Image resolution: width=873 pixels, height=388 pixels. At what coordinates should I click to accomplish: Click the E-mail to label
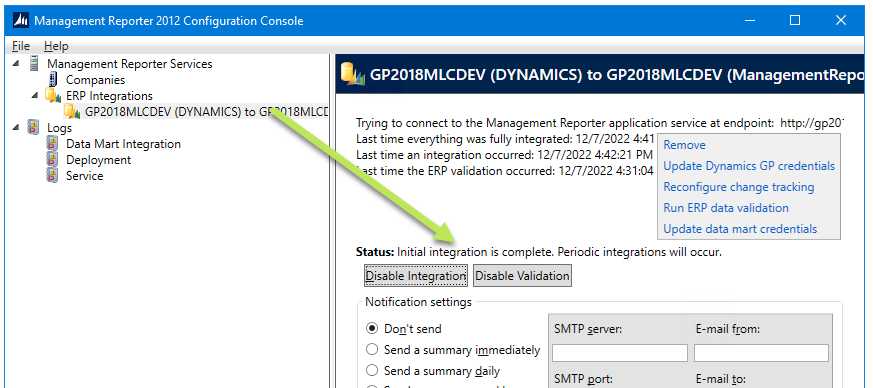point(720,379)
